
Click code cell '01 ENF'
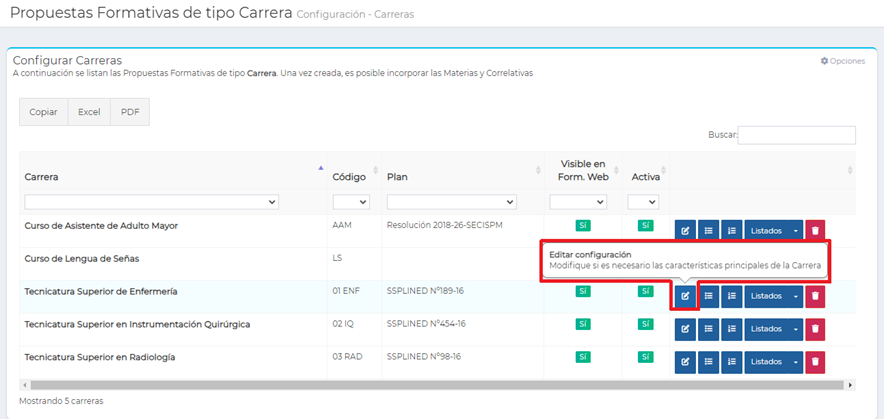coord(346,292)
